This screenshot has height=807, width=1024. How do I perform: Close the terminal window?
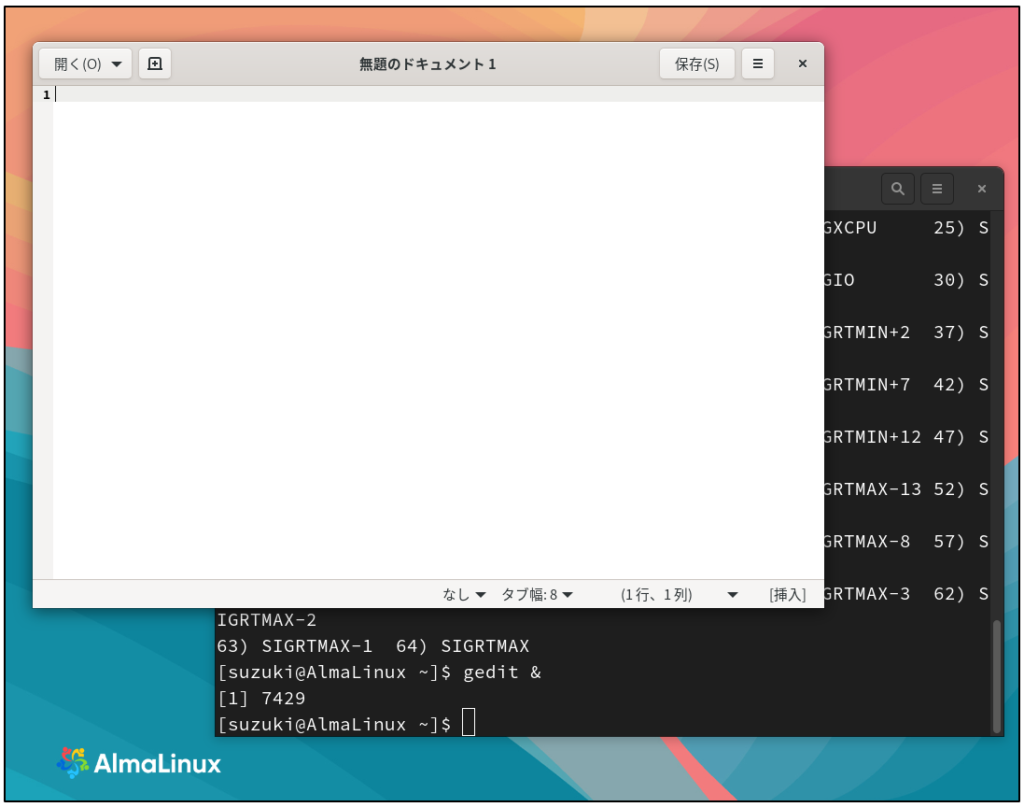(x=981, y=188)
